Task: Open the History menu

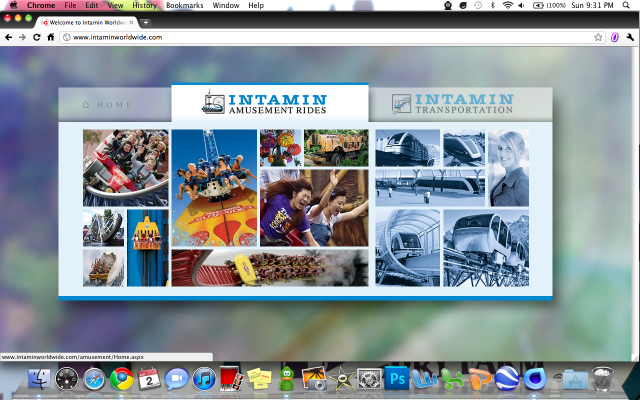Action: pyautogui.click(x=144, y=5)
